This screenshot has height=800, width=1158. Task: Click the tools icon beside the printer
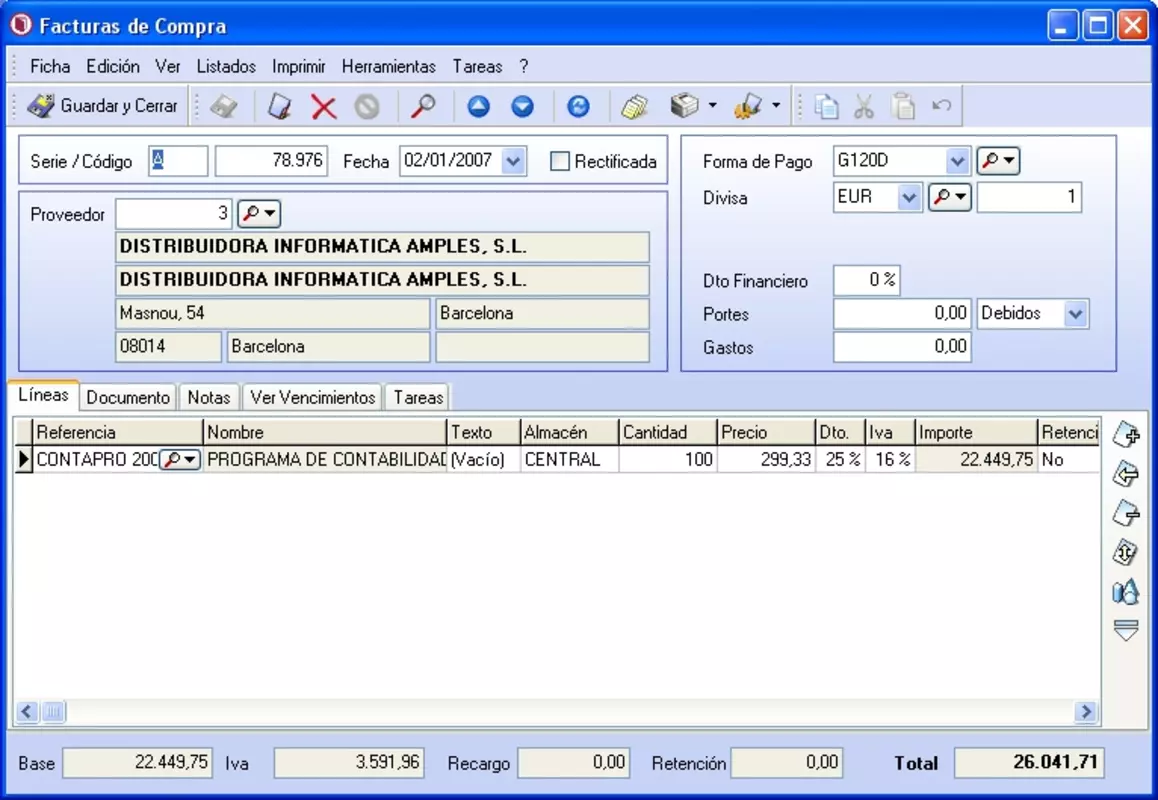[748, 106]
